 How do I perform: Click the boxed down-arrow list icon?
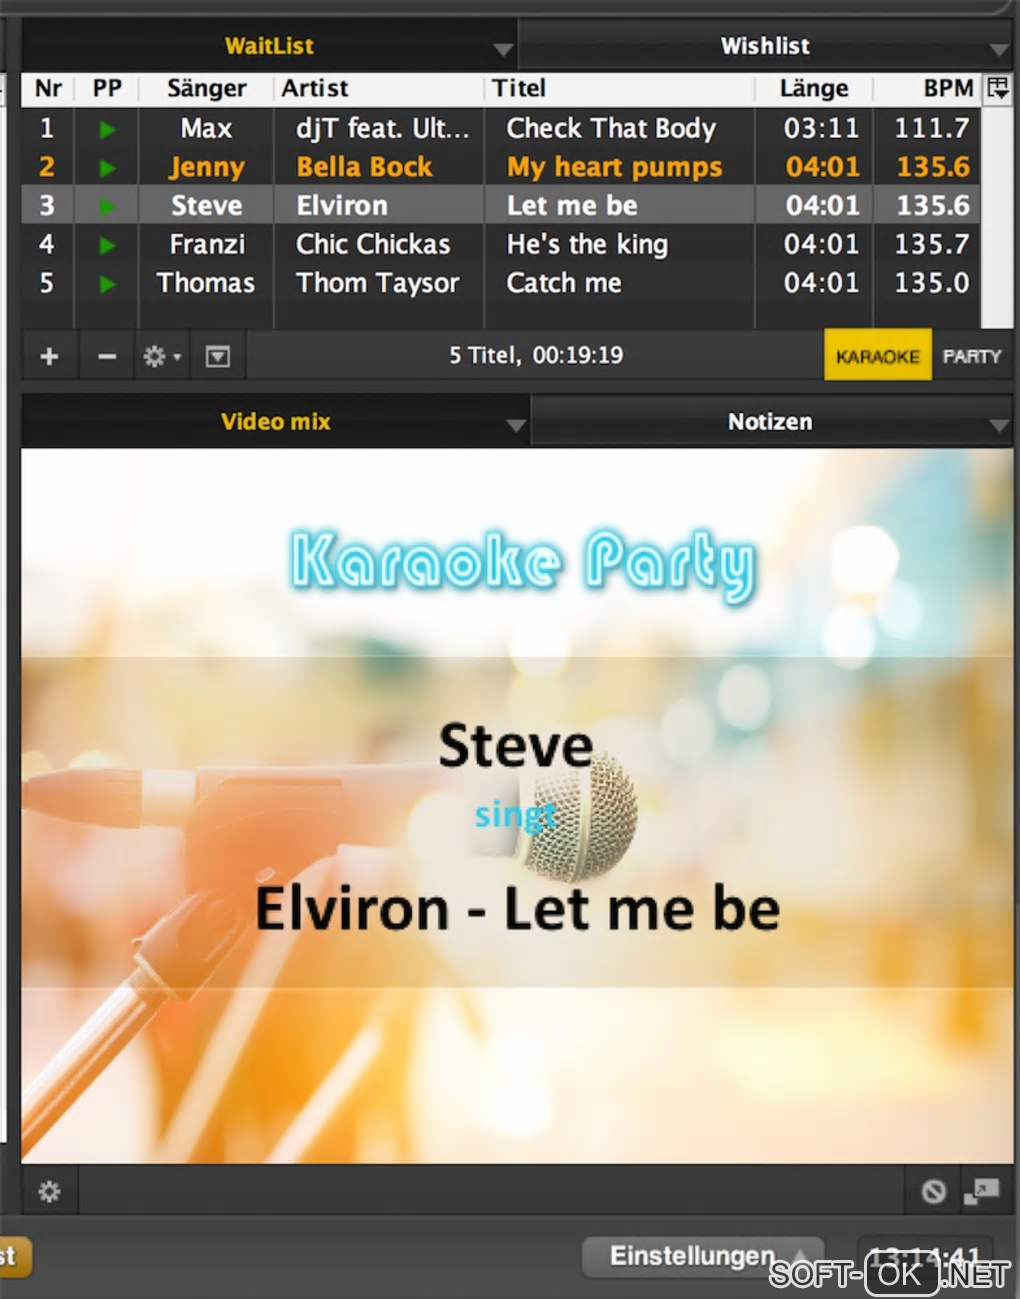(x=217, y=356)
